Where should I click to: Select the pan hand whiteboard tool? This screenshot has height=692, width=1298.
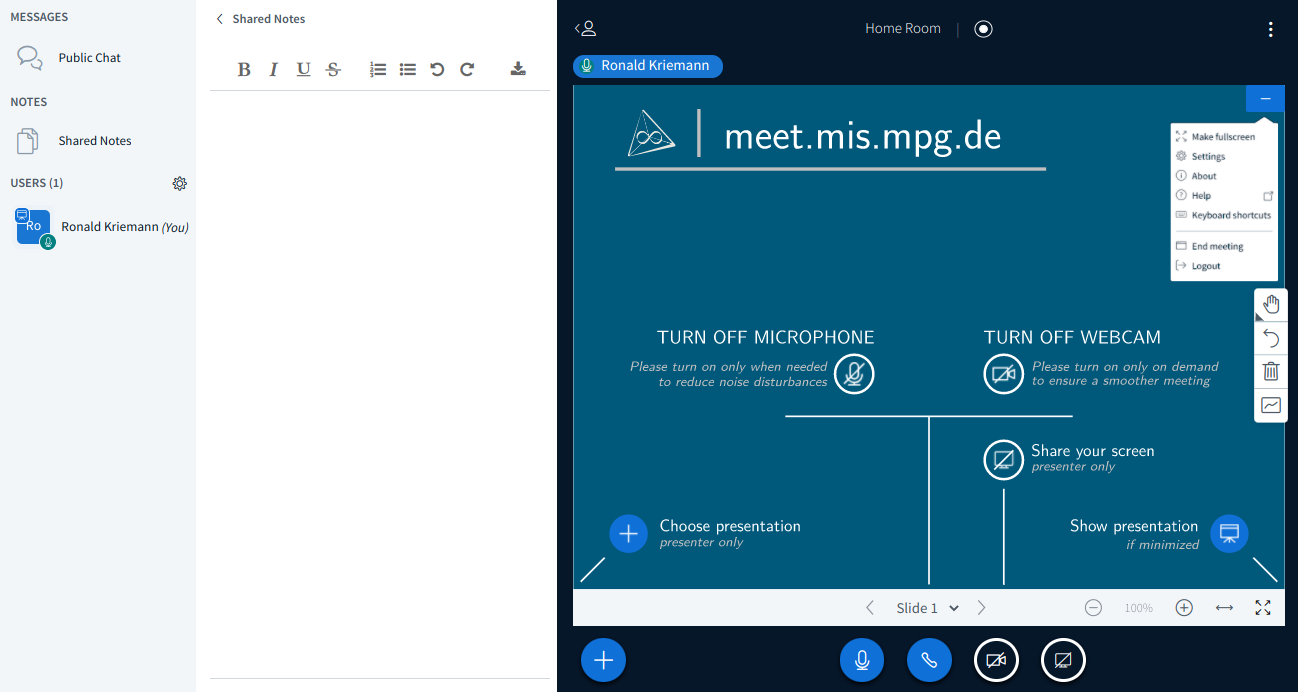click(1271, 305)
